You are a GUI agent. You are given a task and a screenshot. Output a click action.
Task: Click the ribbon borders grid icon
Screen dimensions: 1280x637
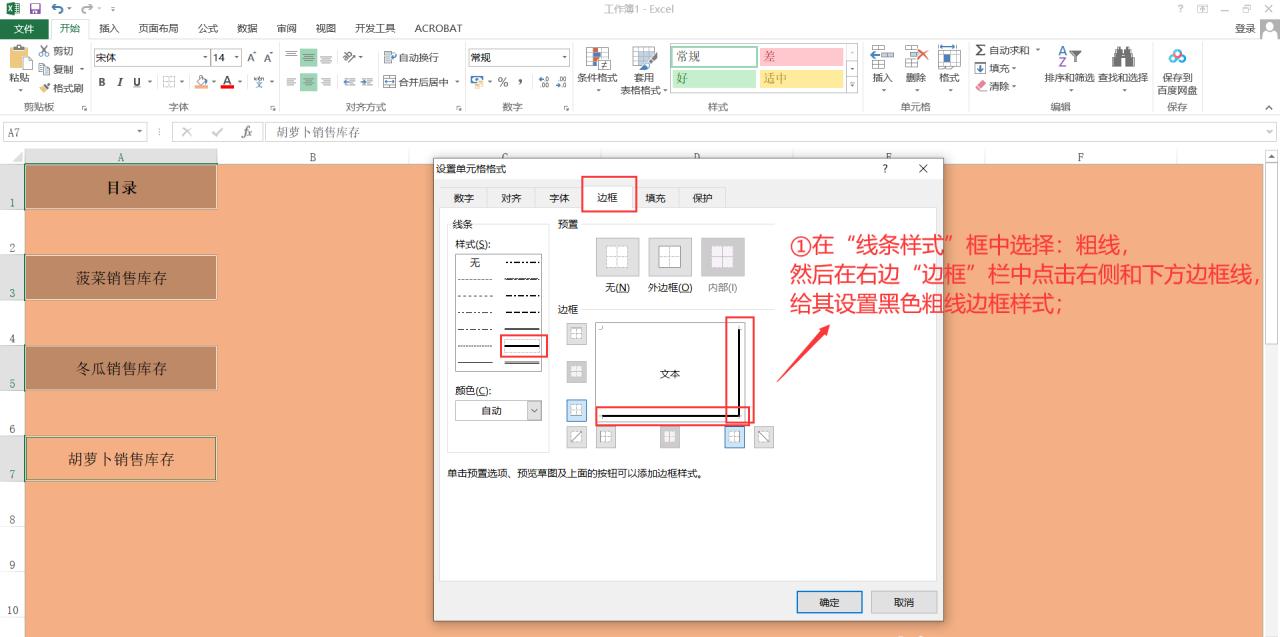[x=169, y=82]
